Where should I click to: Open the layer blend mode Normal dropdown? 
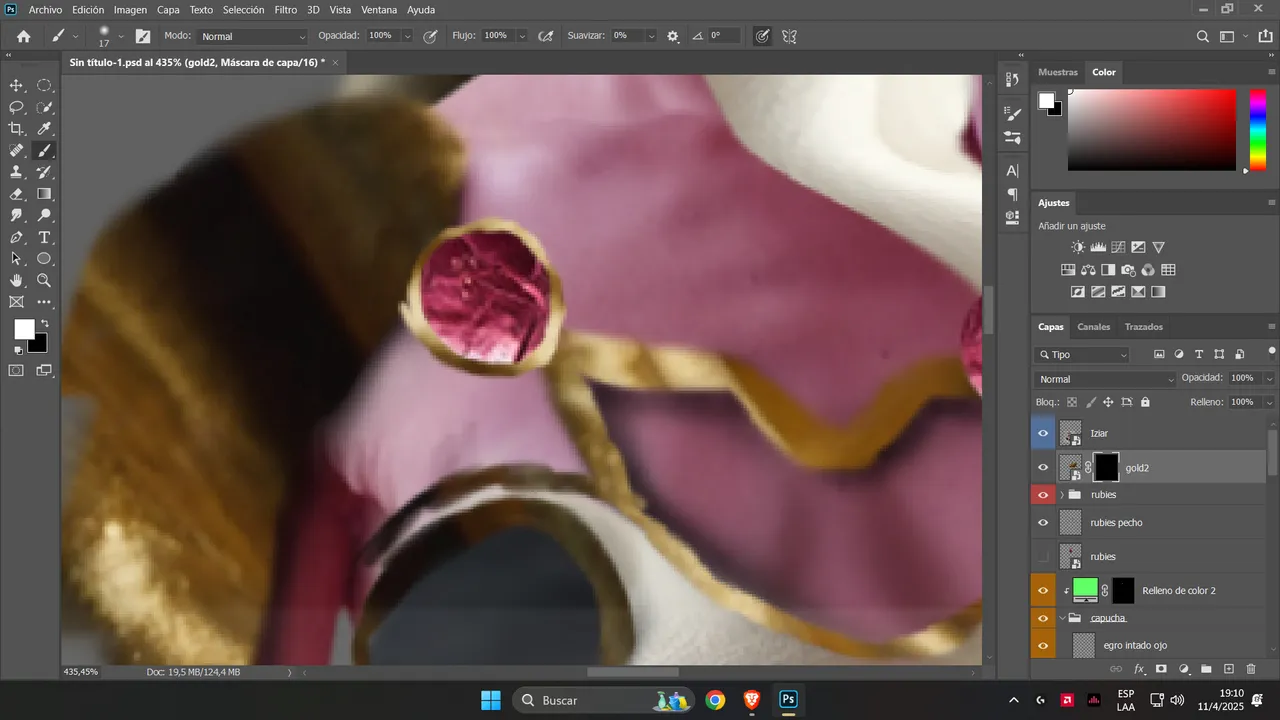(x=1106, y=379)
